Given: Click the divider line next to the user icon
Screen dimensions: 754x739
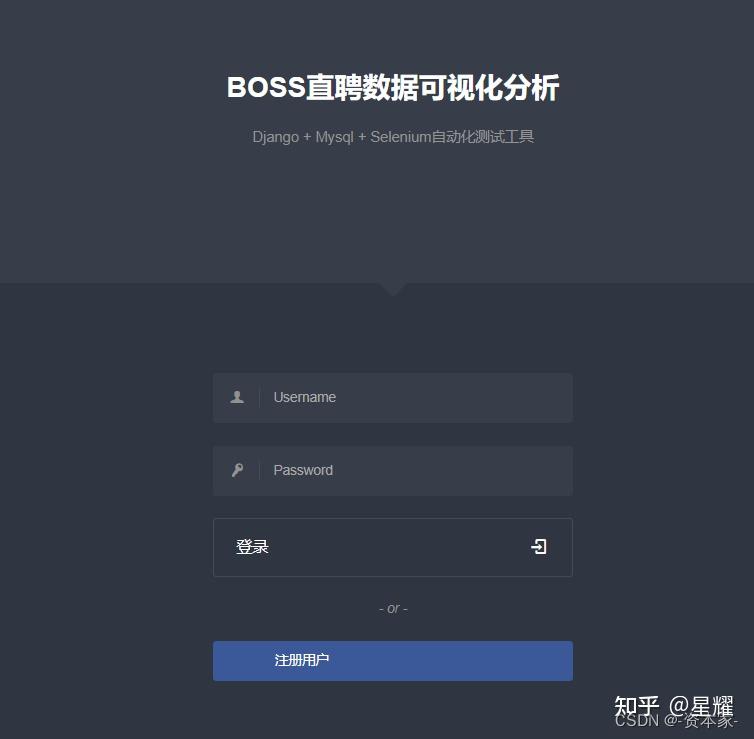Looking at the screenshot, I should 260,397.
